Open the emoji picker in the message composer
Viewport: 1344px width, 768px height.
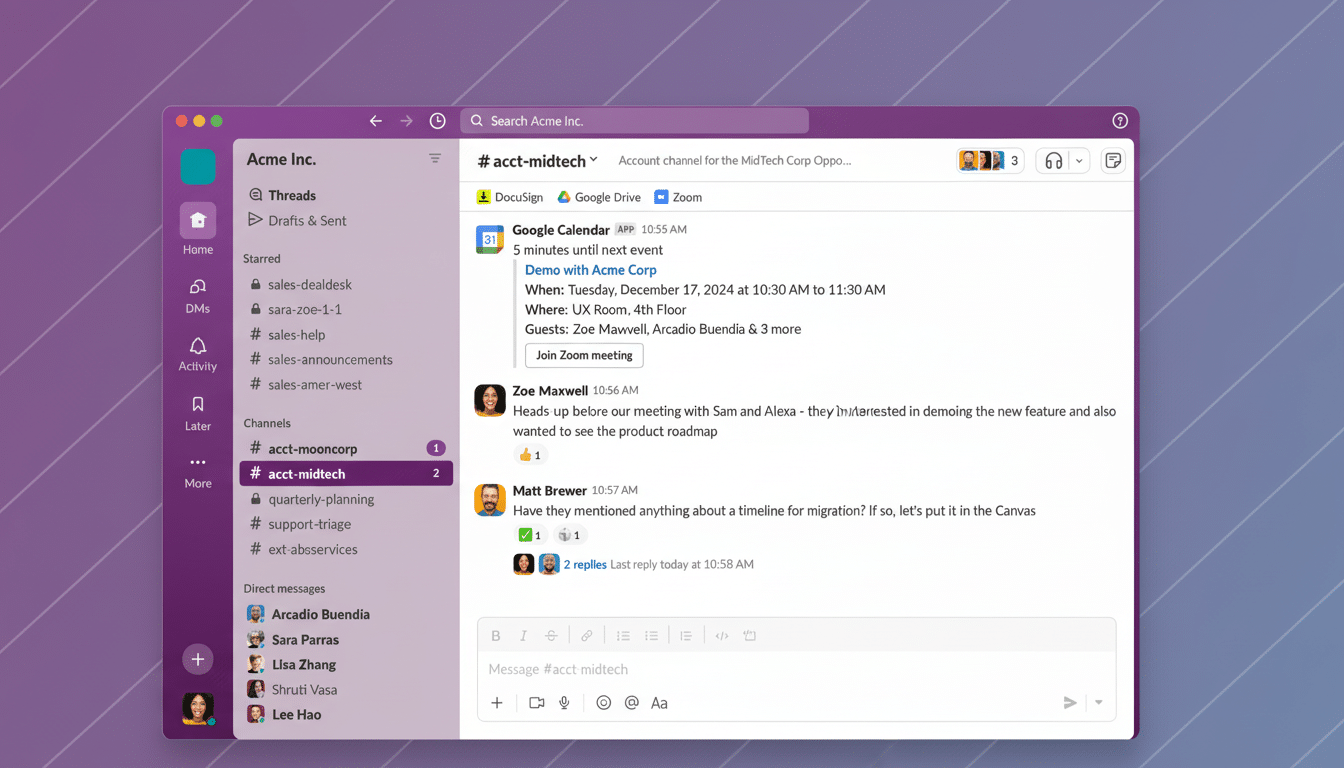603,703
